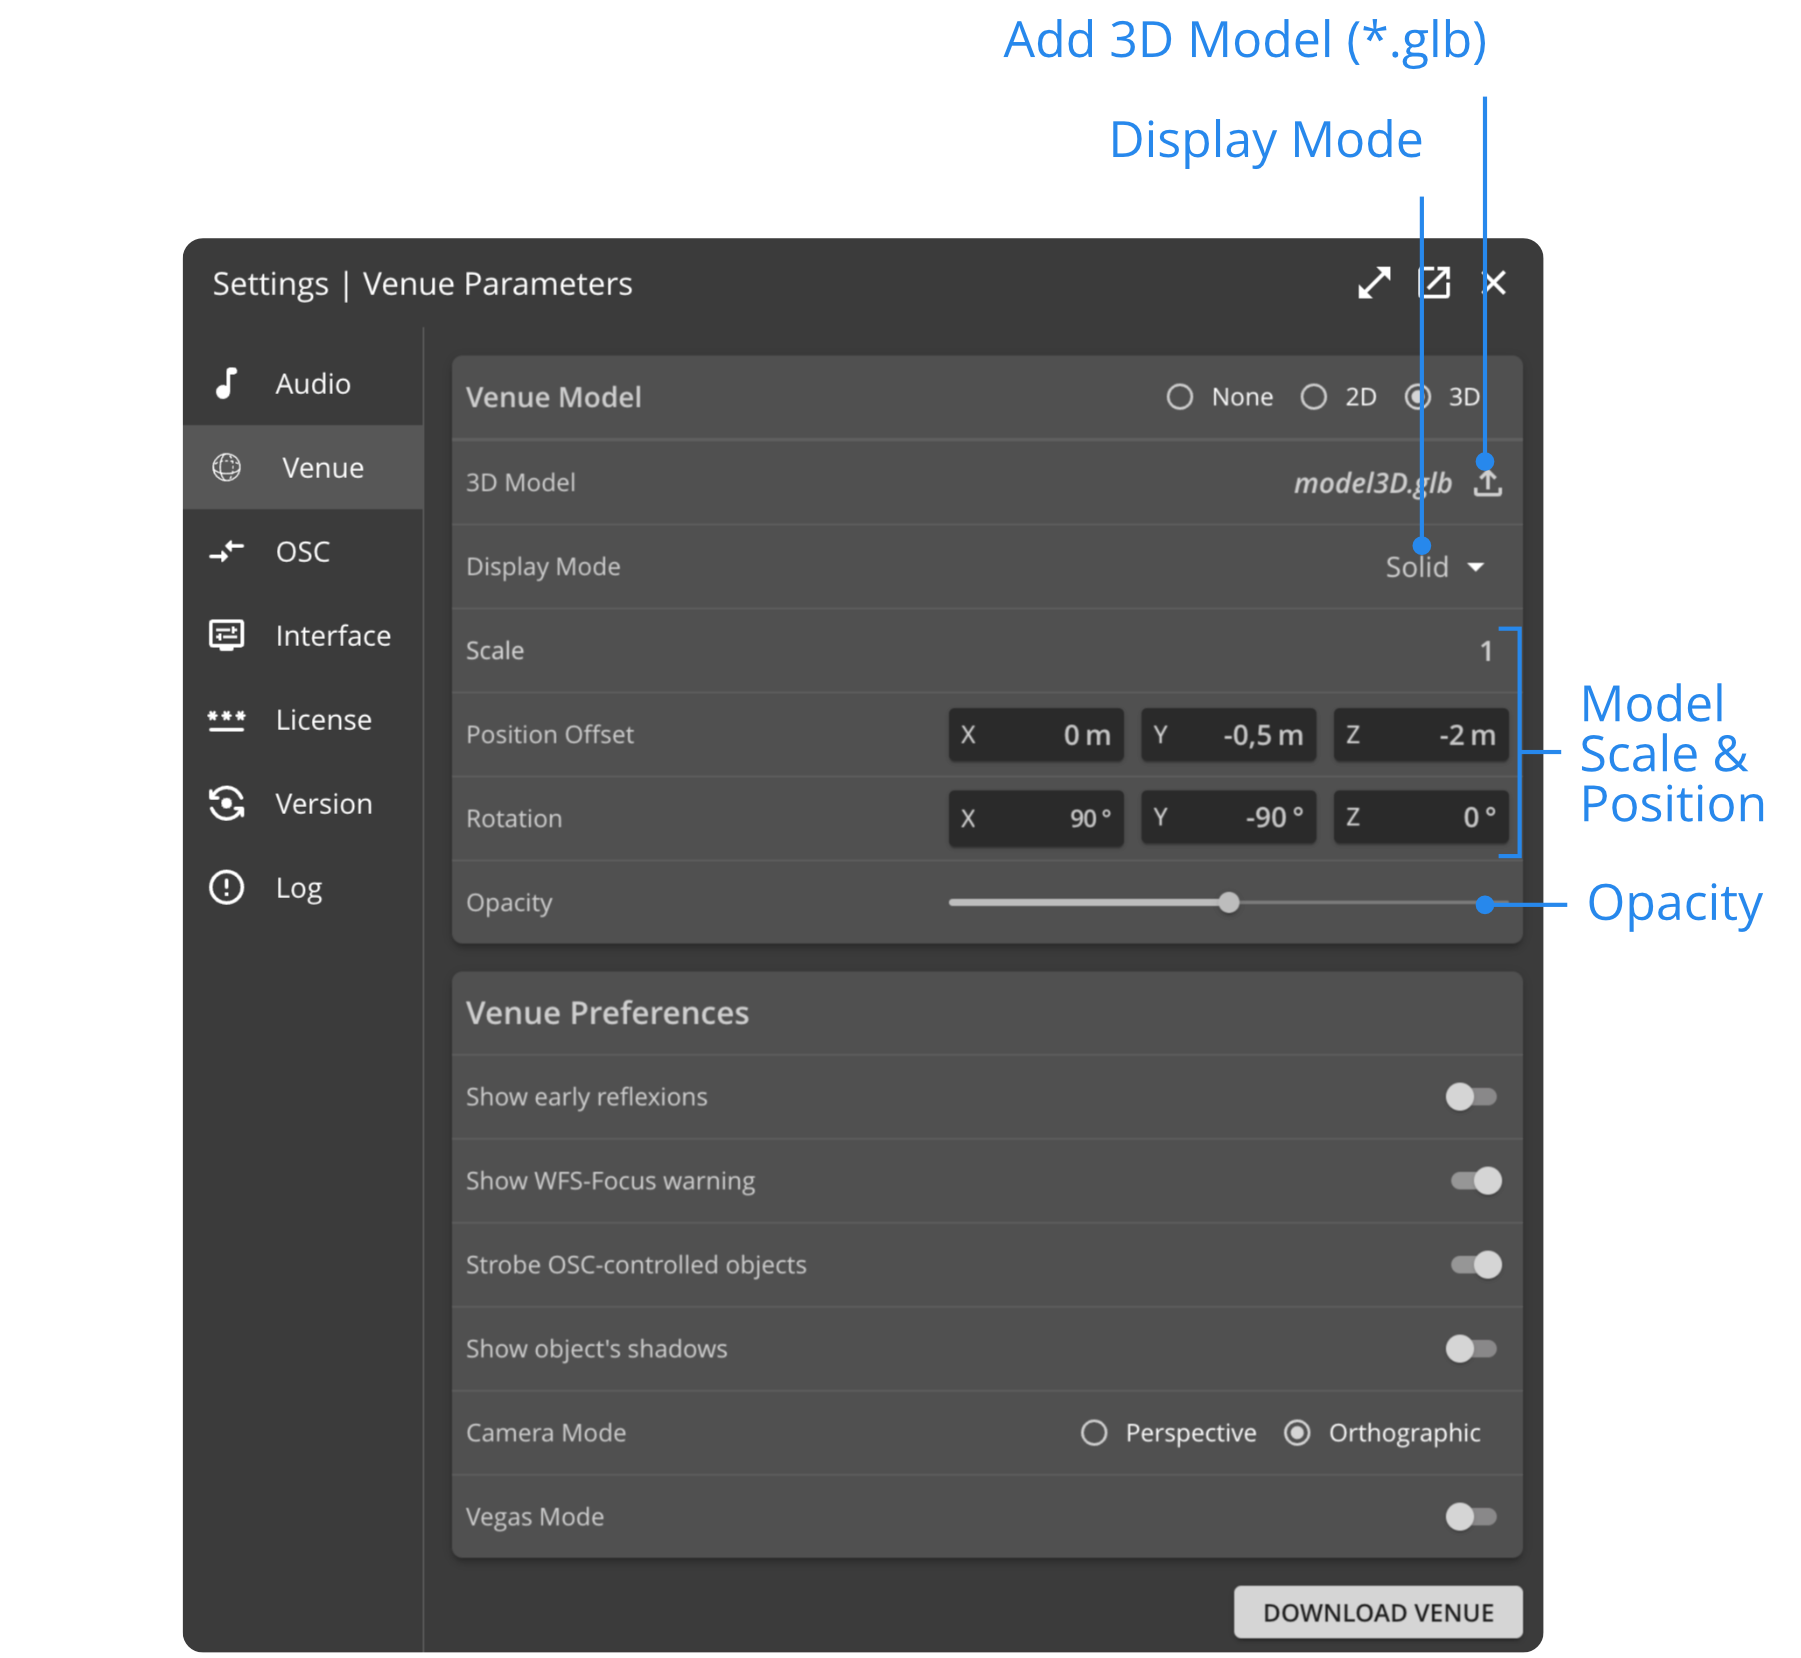Screen dimensions: 1801x1658
Task: Disable Show WFS-Focus warning switch
Action: click(x=1476, y=1181)
